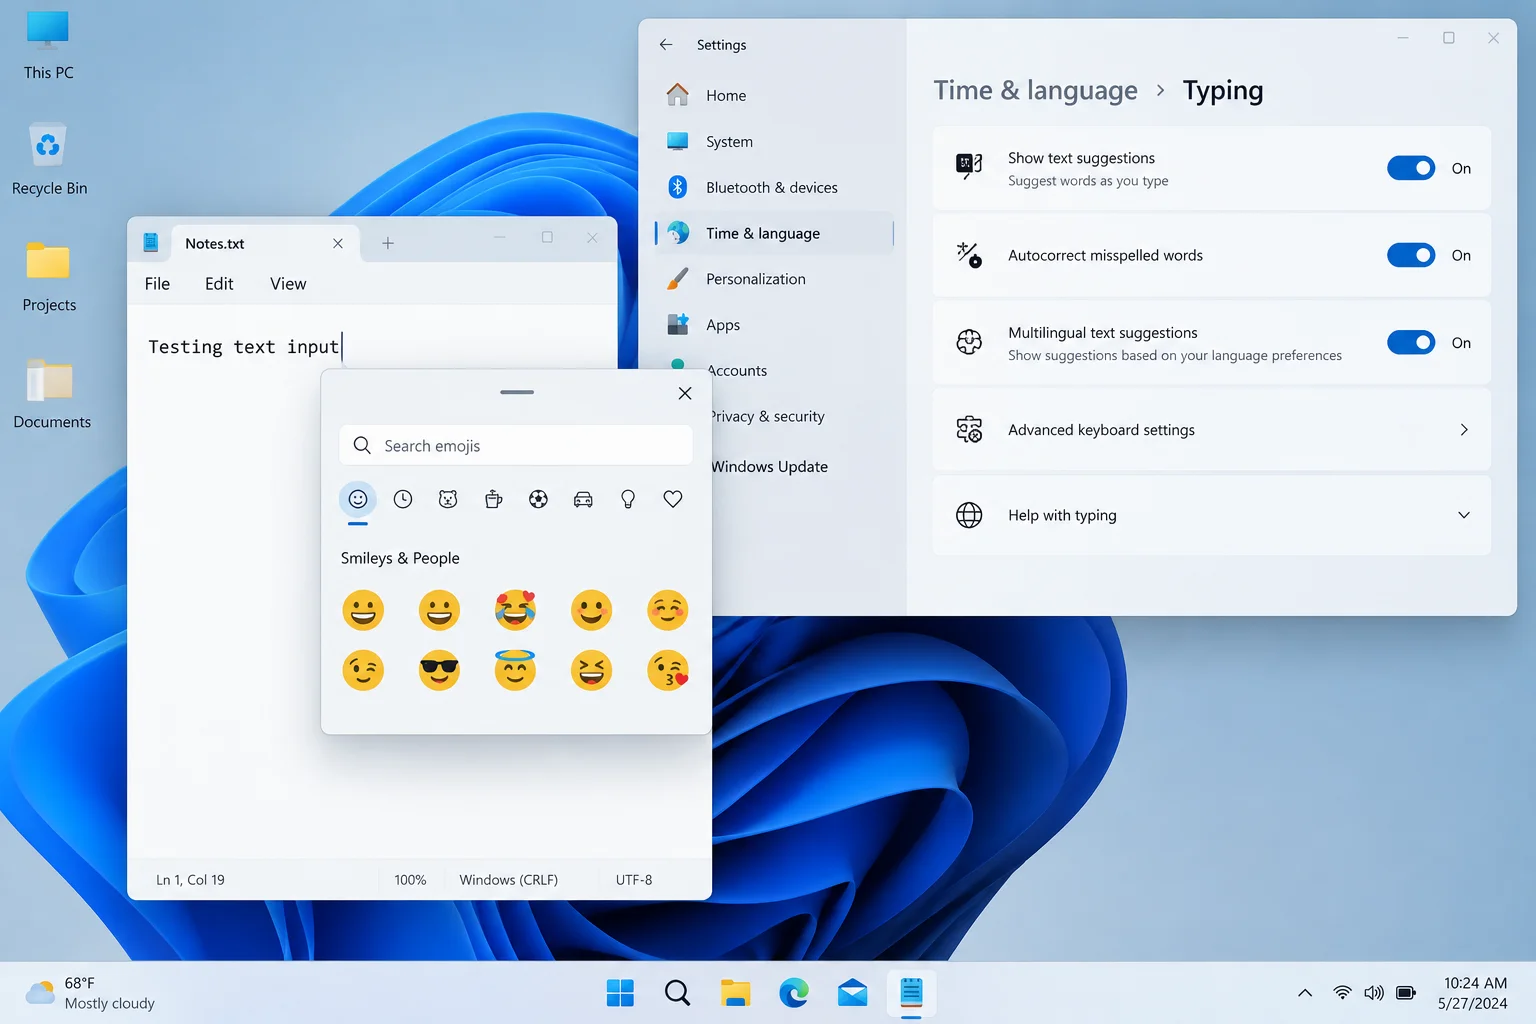Open Bluetooth & devices settings
Viewport: 1536px width, 1024px height.
(x=773, y=187)
